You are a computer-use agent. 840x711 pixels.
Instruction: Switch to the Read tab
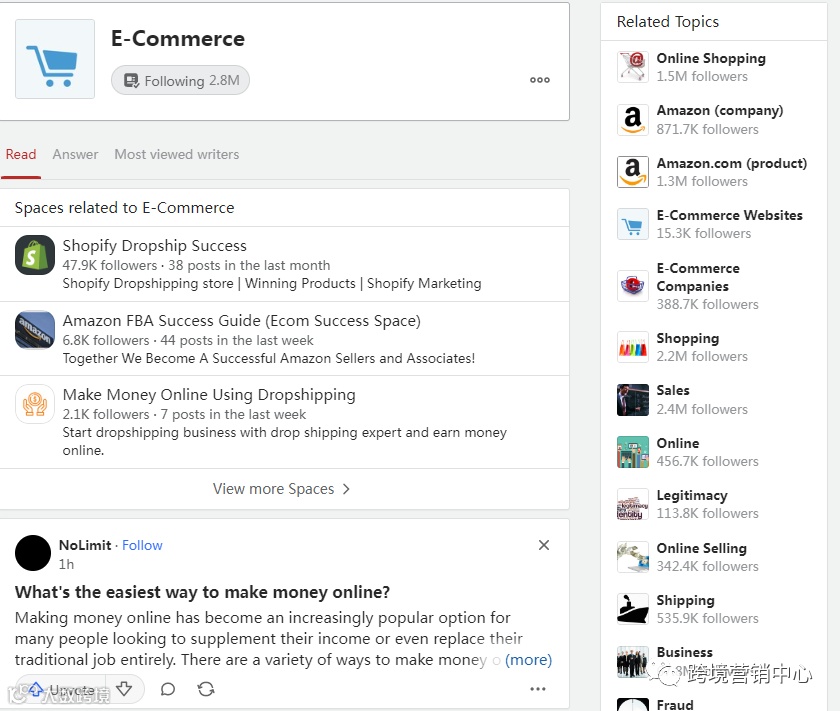(x=21, y=154)
